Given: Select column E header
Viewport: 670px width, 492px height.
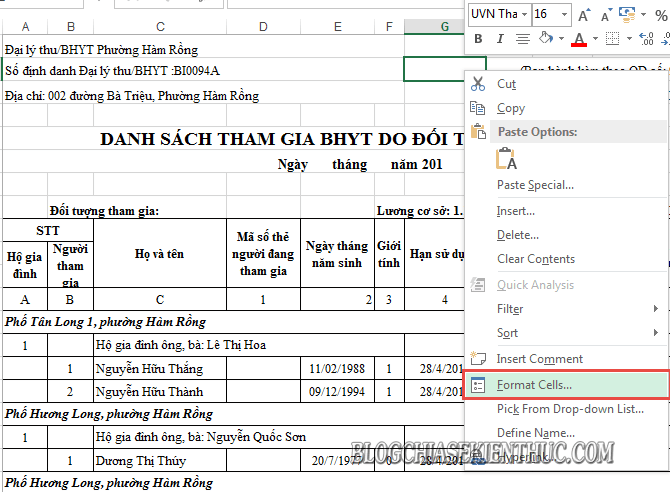Looking at the screenshot, I should pos(338,27).
